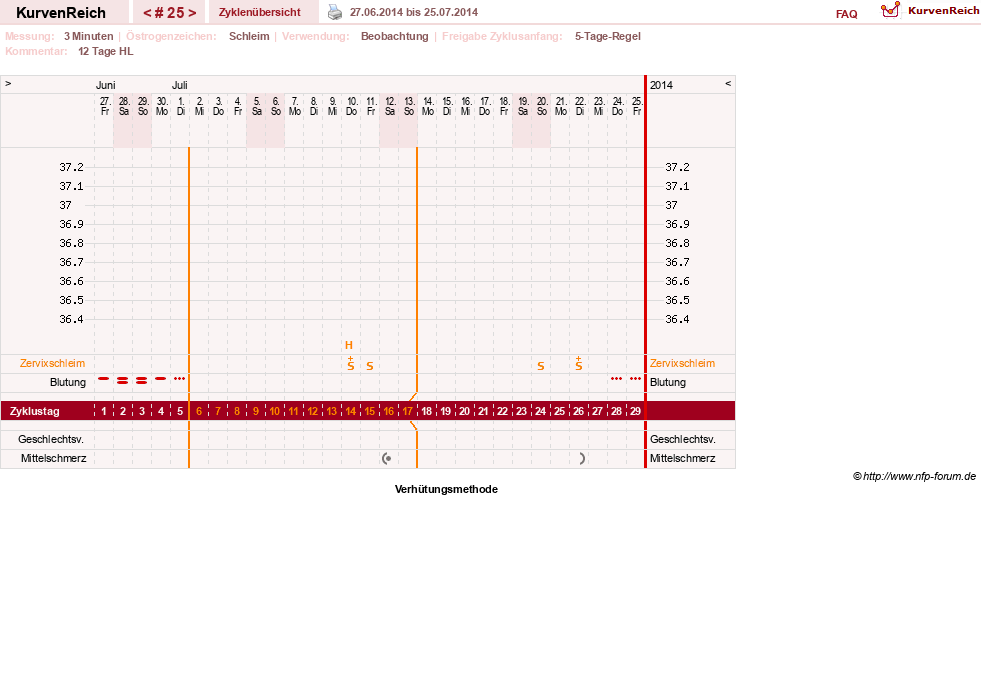Select cycle day 21 in the Zyklustag row
Screen dimensions: 981x688
[484, 411]
